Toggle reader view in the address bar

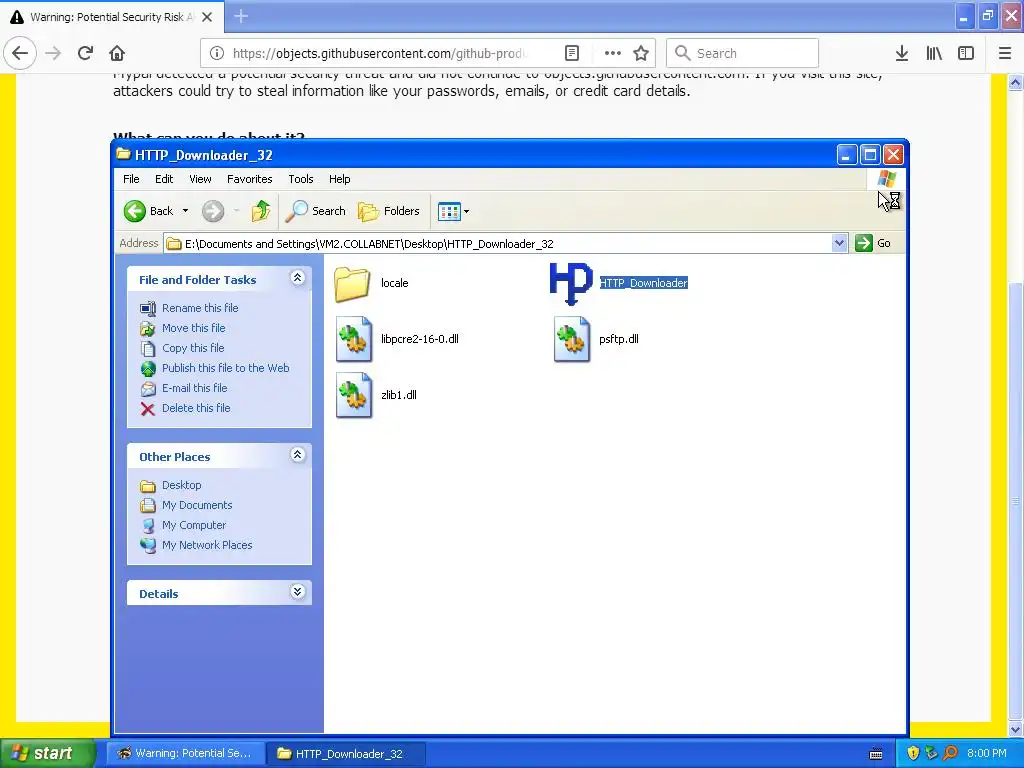point(572,53)
